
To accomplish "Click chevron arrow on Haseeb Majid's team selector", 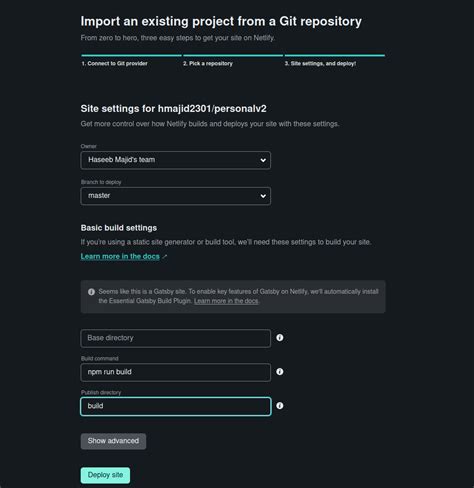I will pos(263,160).
